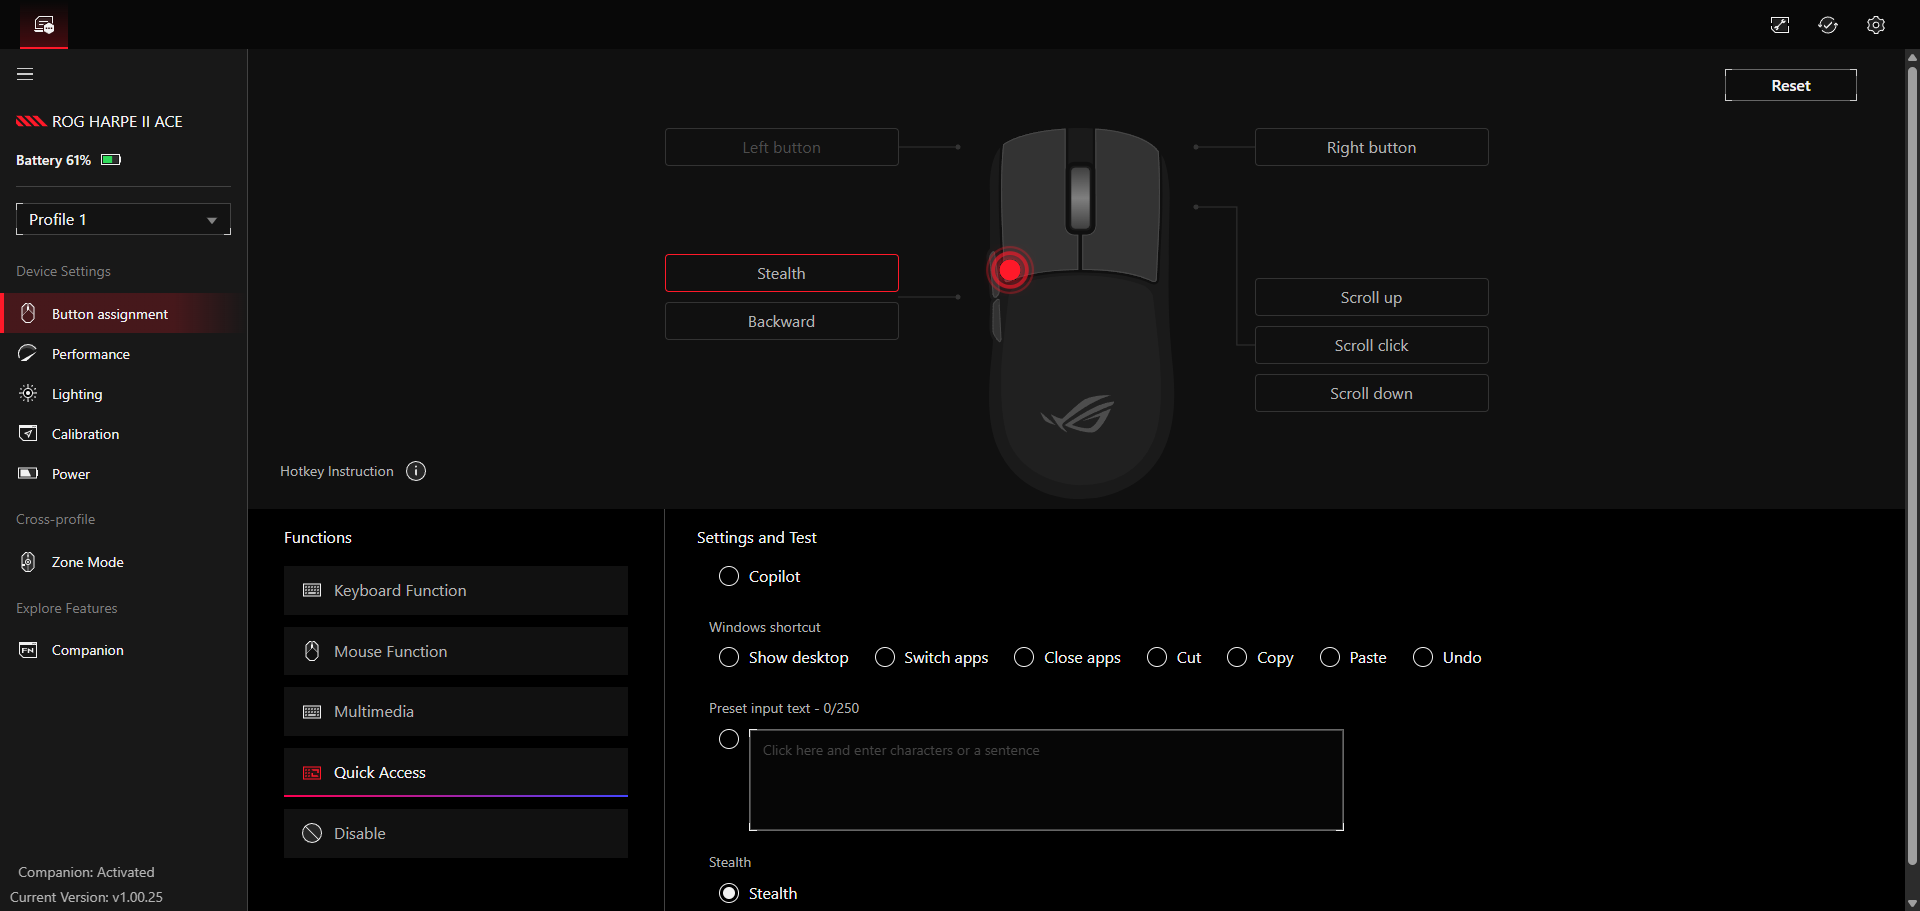Expand the Profile 1 dropdown
Viewport: 1920px width, 911px height.
[123, 219]
